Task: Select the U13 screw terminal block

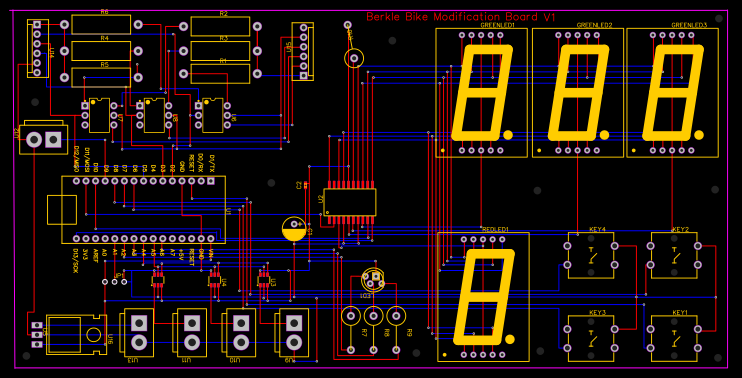Action: [x=138, y=333]
